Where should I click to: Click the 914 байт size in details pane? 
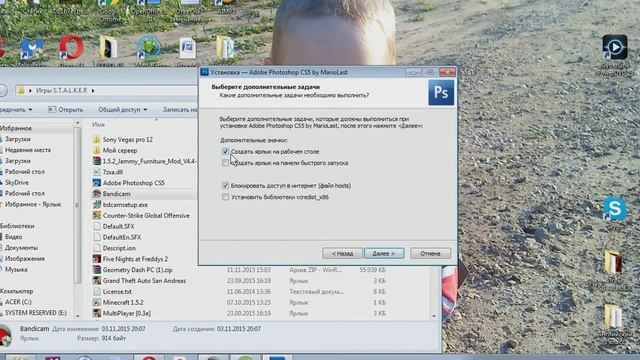114,338
